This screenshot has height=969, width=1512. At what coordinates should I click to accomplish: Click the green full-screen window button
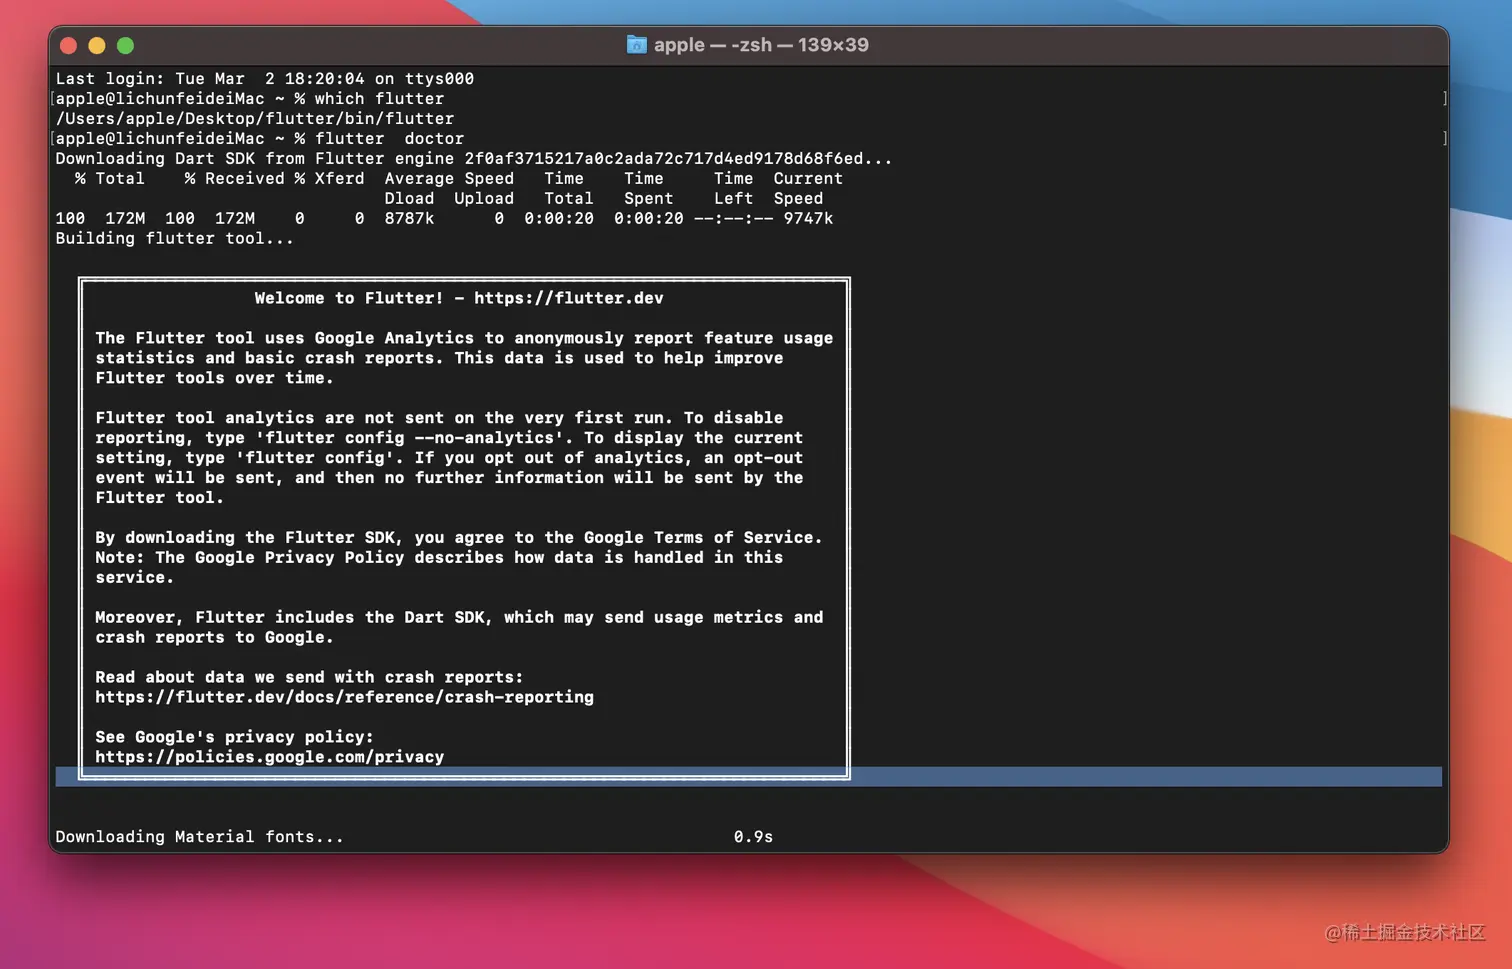click(x=125, y=45)
